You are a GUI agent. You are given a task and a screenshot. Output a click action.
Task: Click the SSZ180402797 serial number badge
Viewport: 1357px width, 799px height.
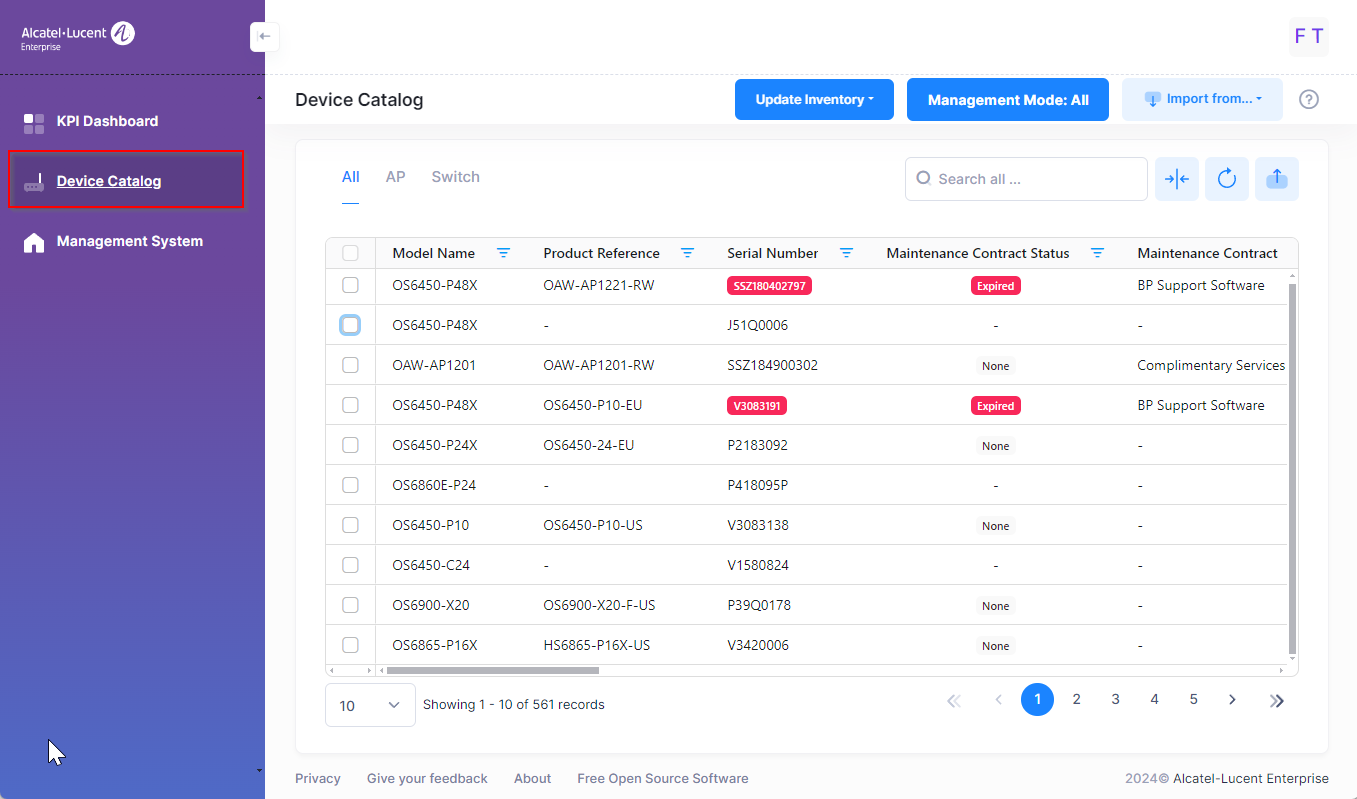tap(769, 285)
